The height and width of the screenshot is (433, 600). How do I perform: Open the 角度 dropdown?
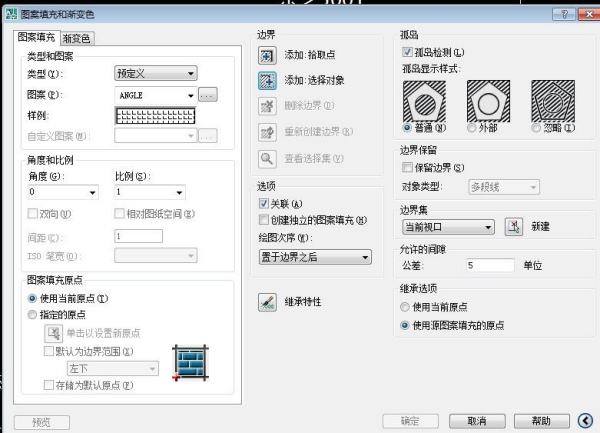pos(63,192)
